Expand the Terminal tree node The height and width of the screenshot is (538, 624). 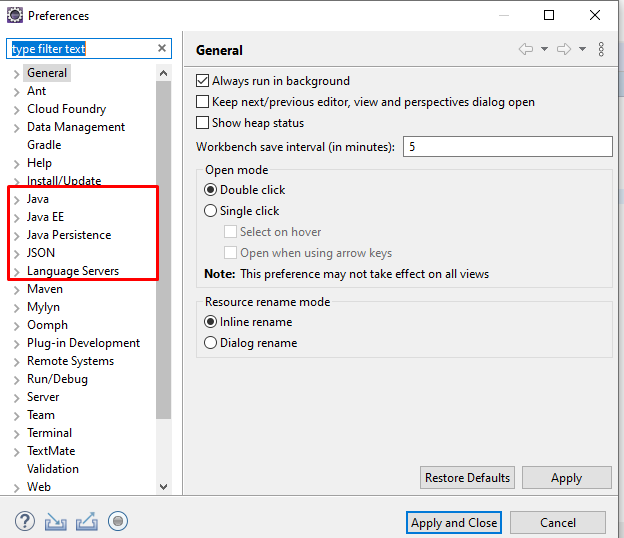pos(16,434)
